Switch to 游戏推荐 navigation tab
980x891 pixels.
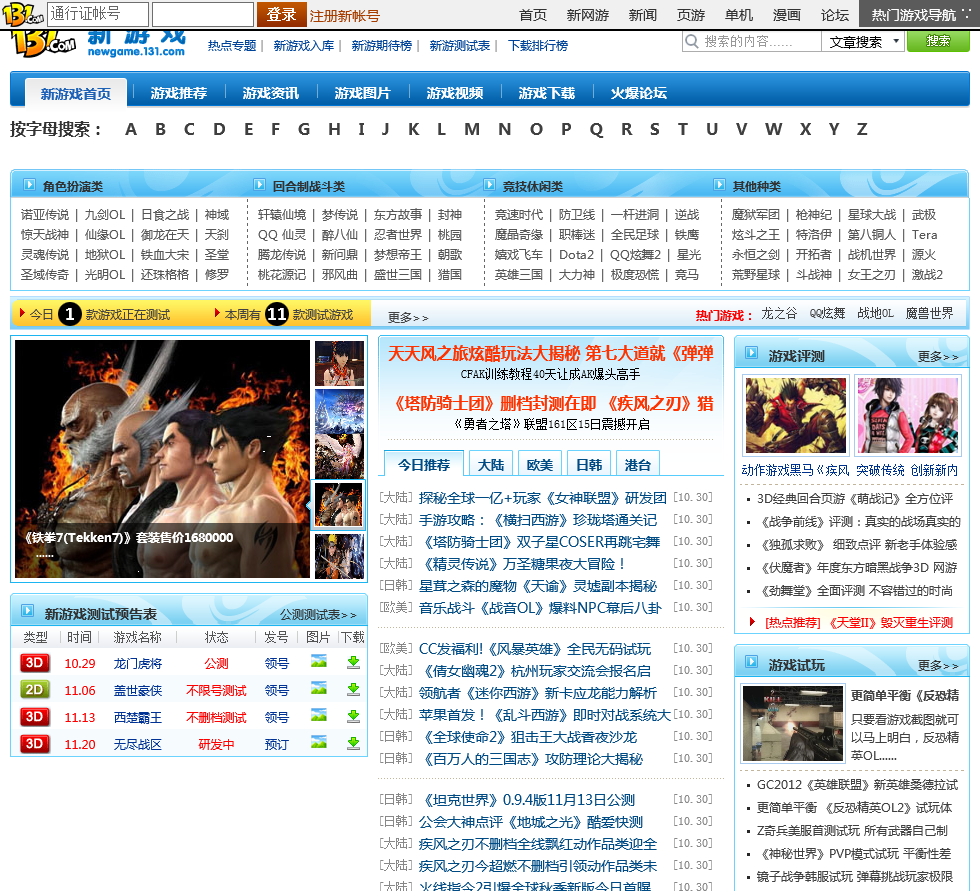179,93
